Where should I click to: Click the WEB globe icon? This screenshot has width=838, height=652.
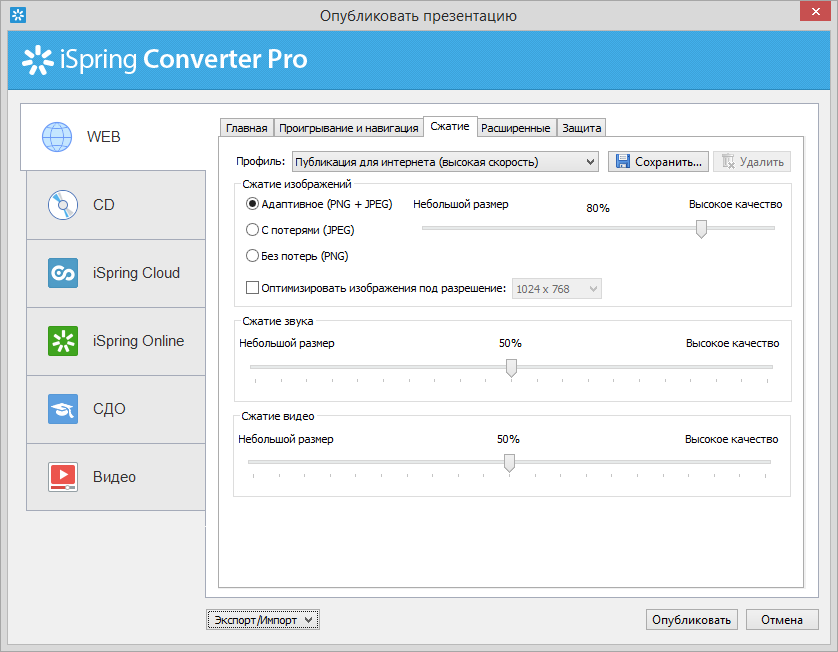pyautogui.click(x=57, y=137)
